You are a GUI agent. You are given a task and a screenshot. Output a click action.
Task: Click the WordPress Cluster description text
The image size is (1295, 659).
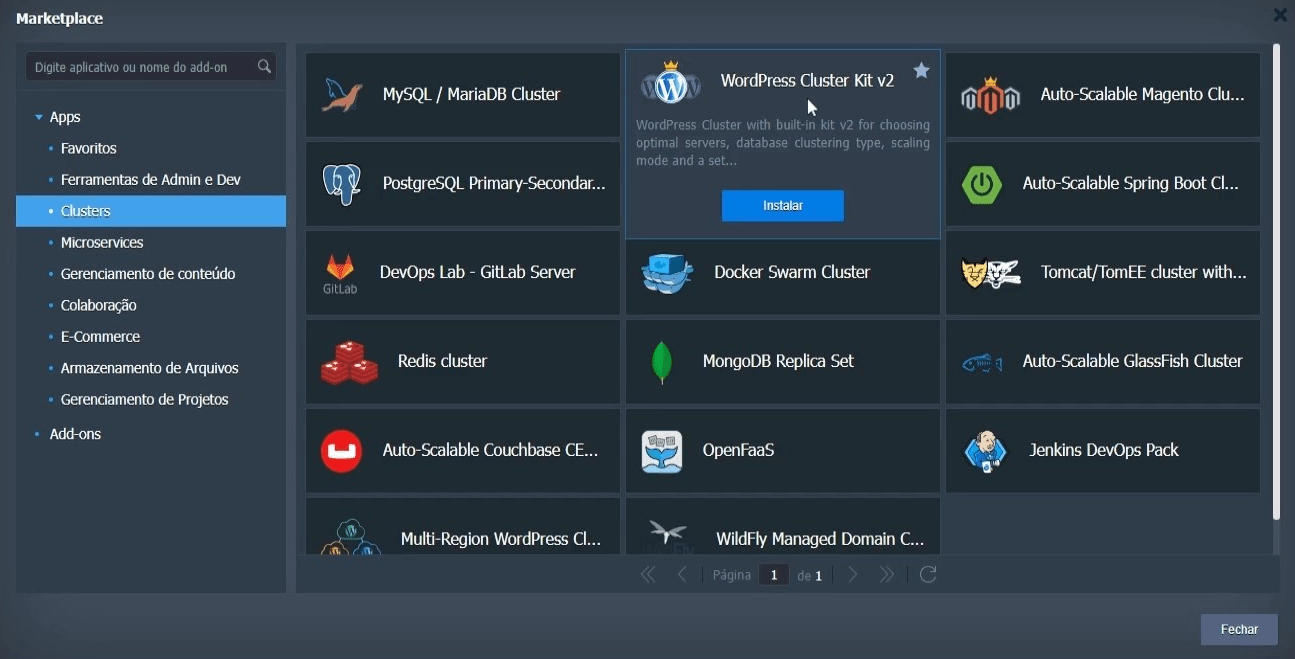click(x=783, y=143)
